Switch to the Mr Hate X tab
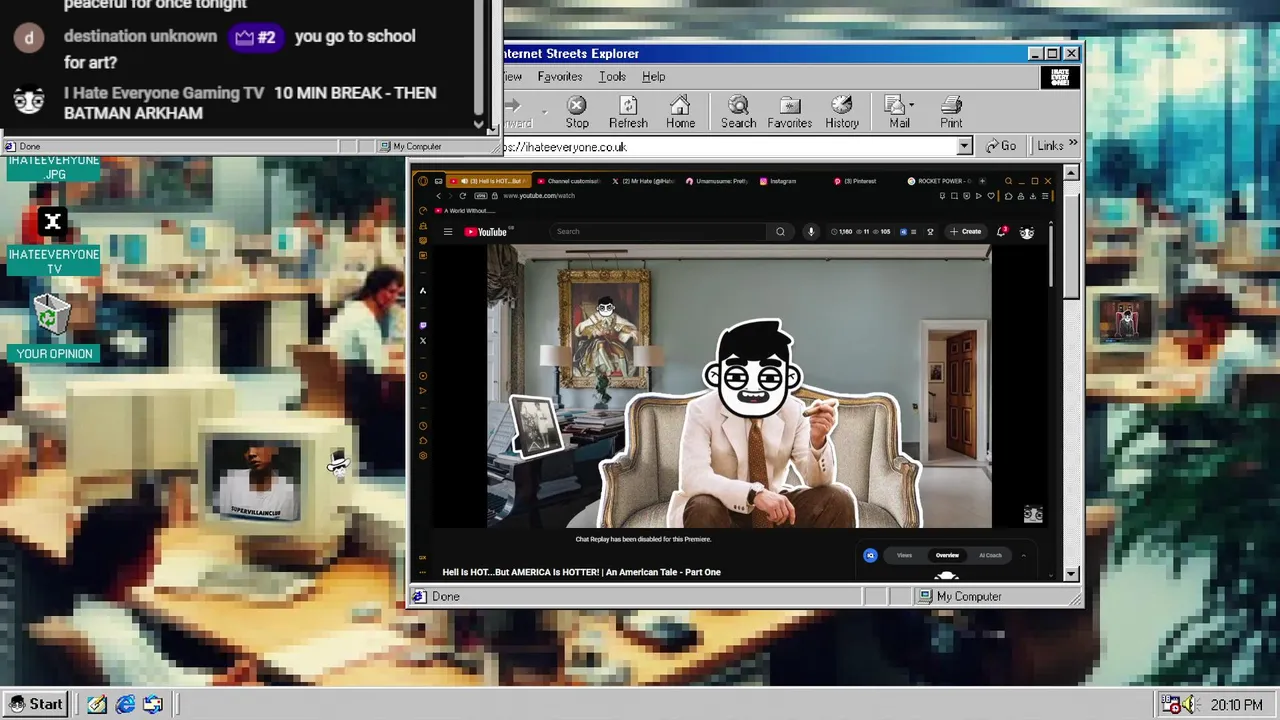This screenshot has width=1280, height=720. point(643,181)
